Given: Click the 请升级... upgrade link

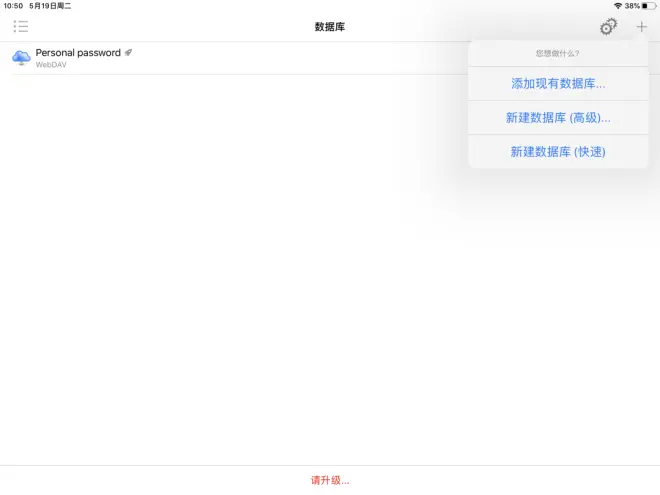Looking at the screenshot, I should (x=330, y=480).
